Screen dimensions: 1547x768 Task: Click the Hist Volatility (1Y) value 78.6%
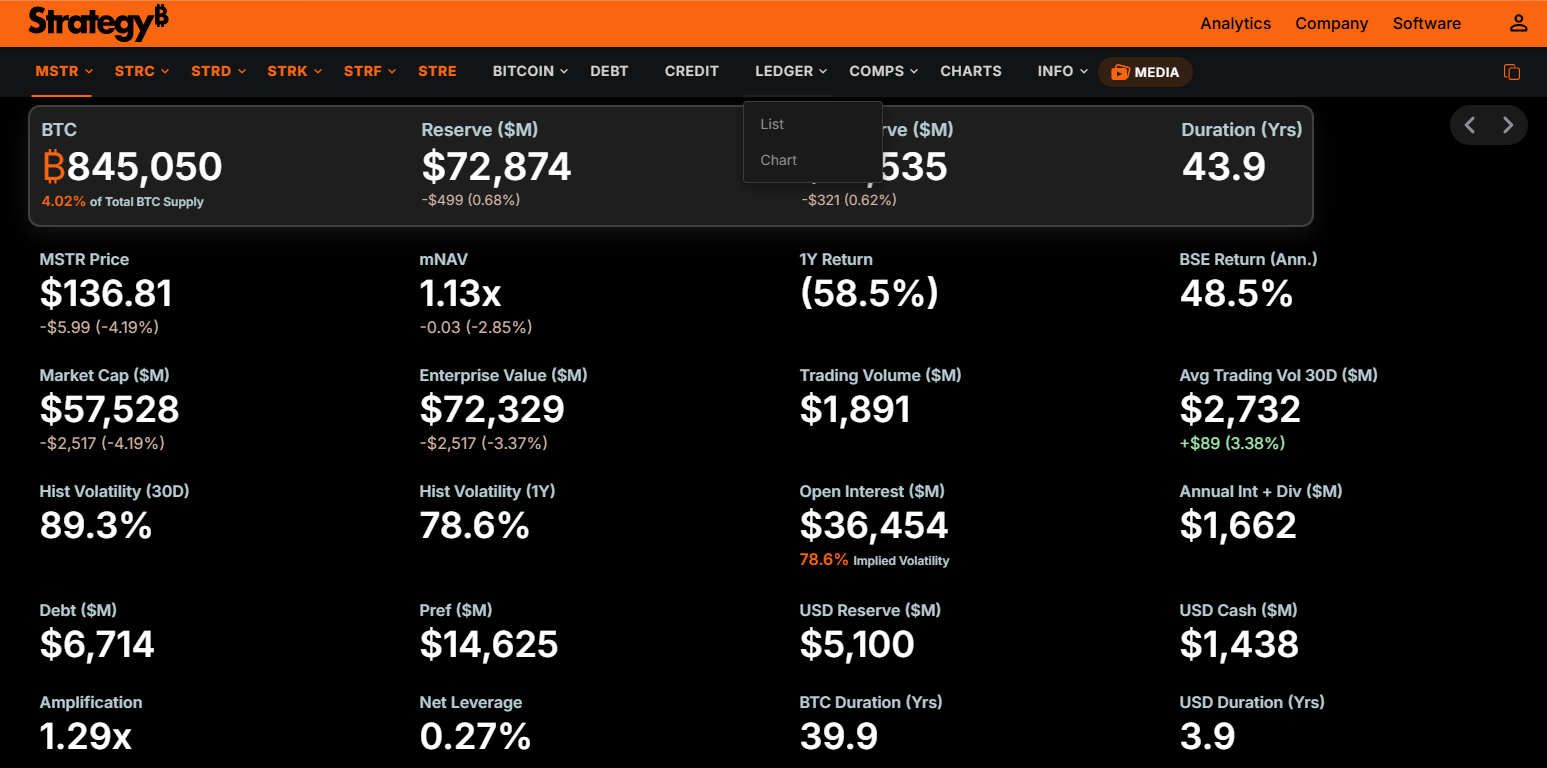click(x=475, y=525)
